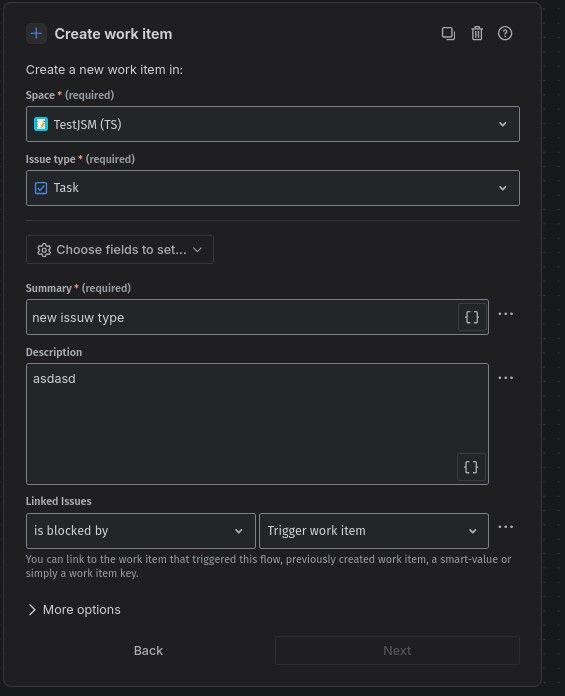Screen dimensions: 565x696
Task: Delete component via trash icon
Action: [x=477, y=34]
